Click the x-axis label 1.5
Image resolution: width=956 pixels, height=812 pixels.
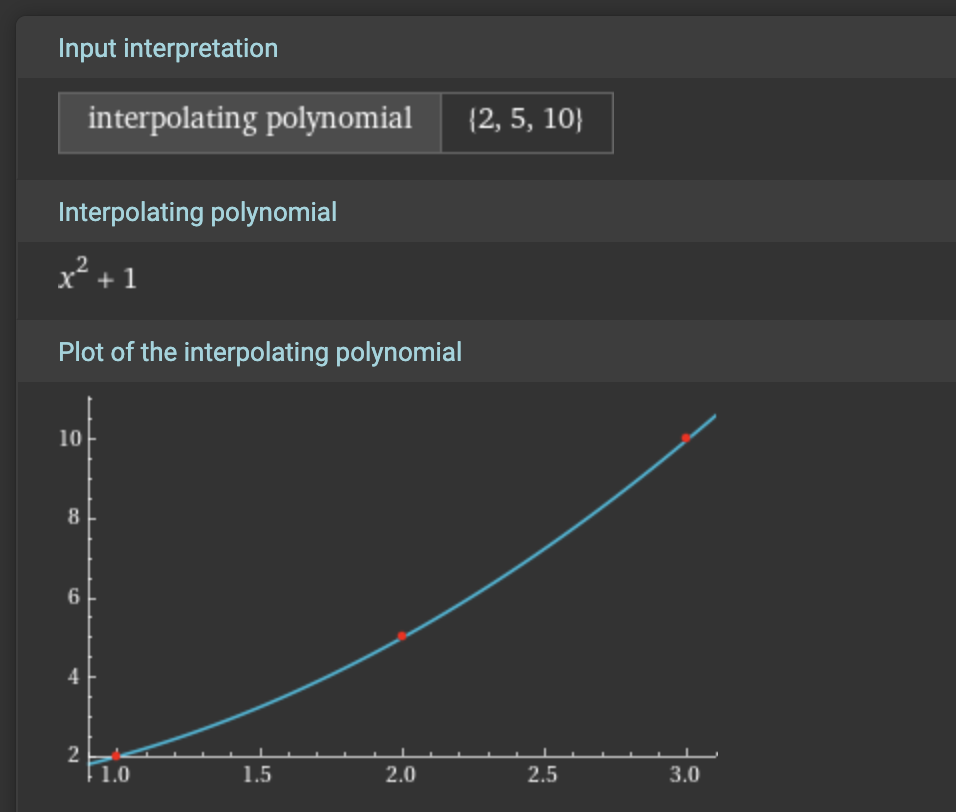(260, 776)
